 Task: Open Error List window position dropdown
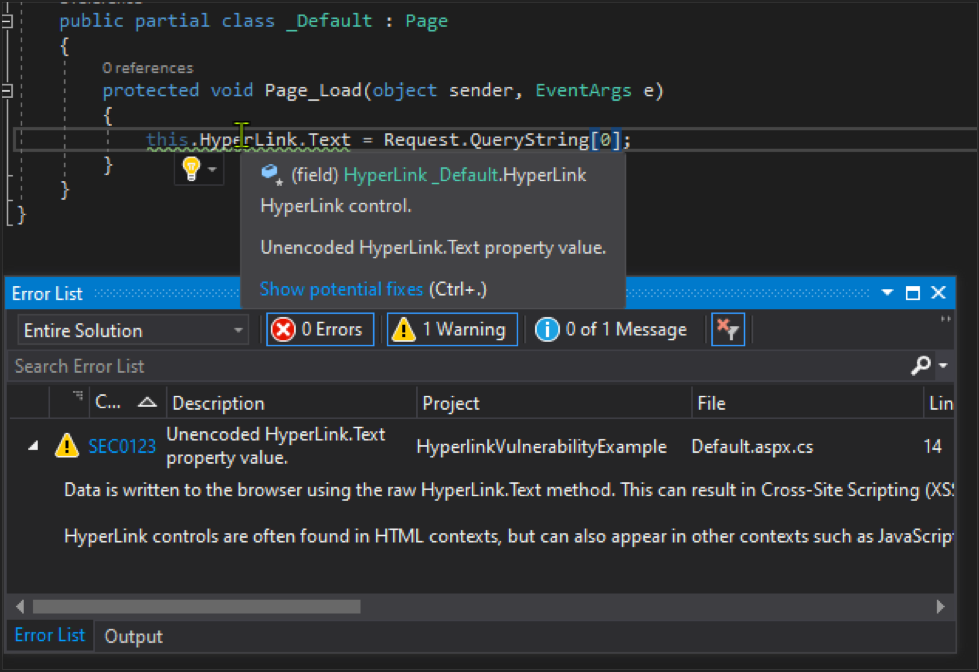pos(887,292)
